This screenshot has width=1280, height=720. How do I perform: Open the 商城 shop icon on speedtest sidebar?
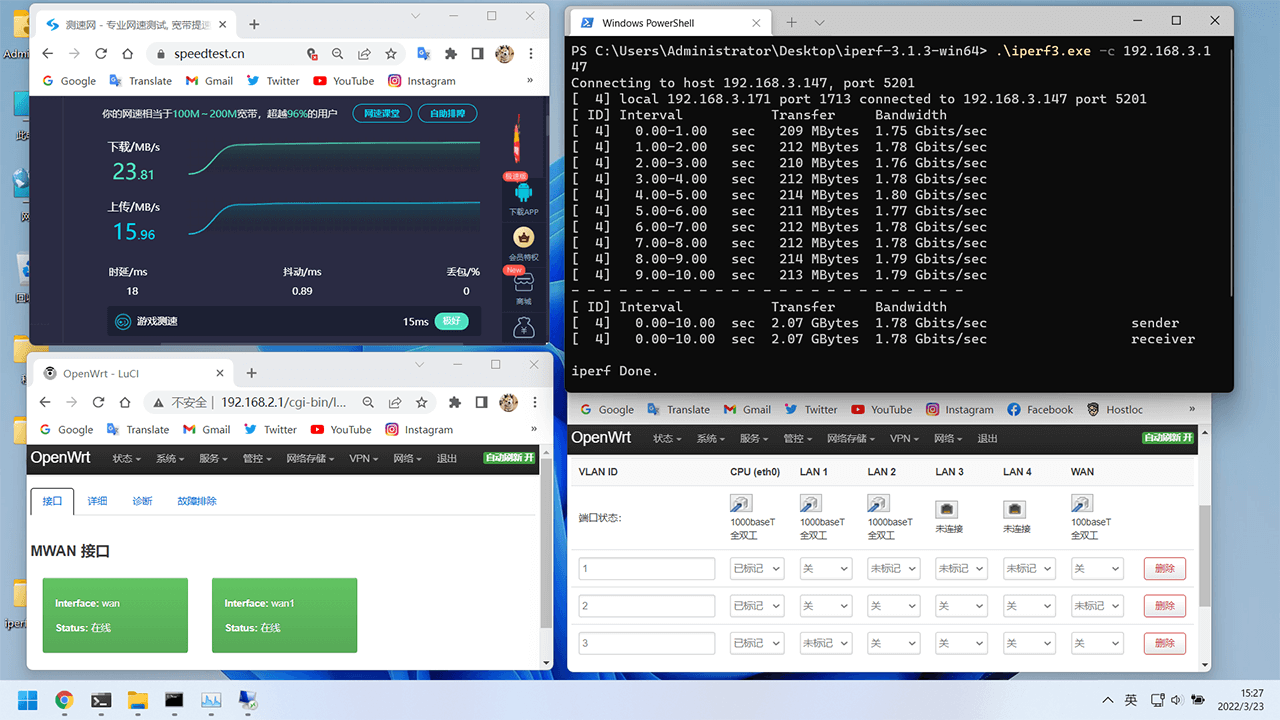(523, 282)
